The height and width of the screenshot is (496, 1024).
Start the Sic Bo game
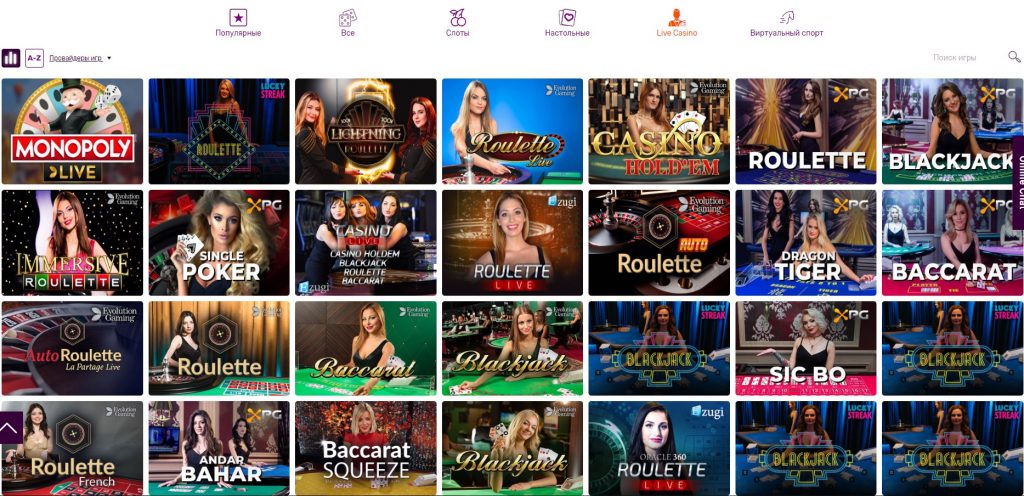[806, 348]
